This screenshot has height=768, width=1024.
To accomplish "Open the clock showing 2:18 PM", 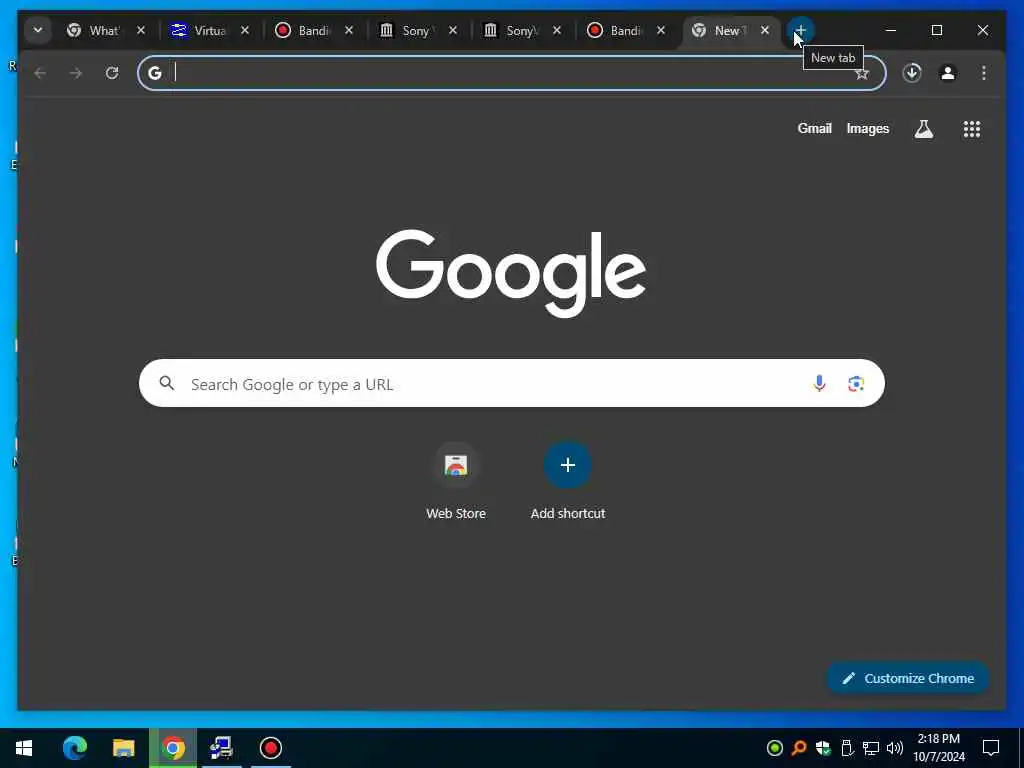I will pos(938,748).
